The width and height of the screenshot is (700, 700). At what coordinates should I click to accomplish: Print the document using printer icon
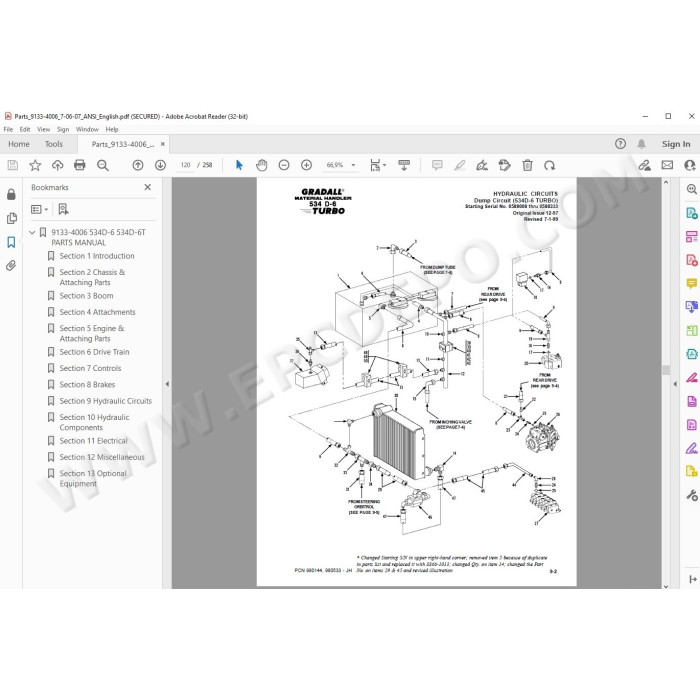click(x=79, y=165)
